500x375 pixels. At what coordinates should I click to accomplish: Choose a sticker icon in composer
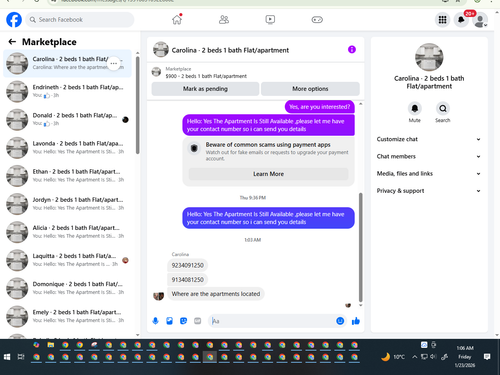point(183,321)
